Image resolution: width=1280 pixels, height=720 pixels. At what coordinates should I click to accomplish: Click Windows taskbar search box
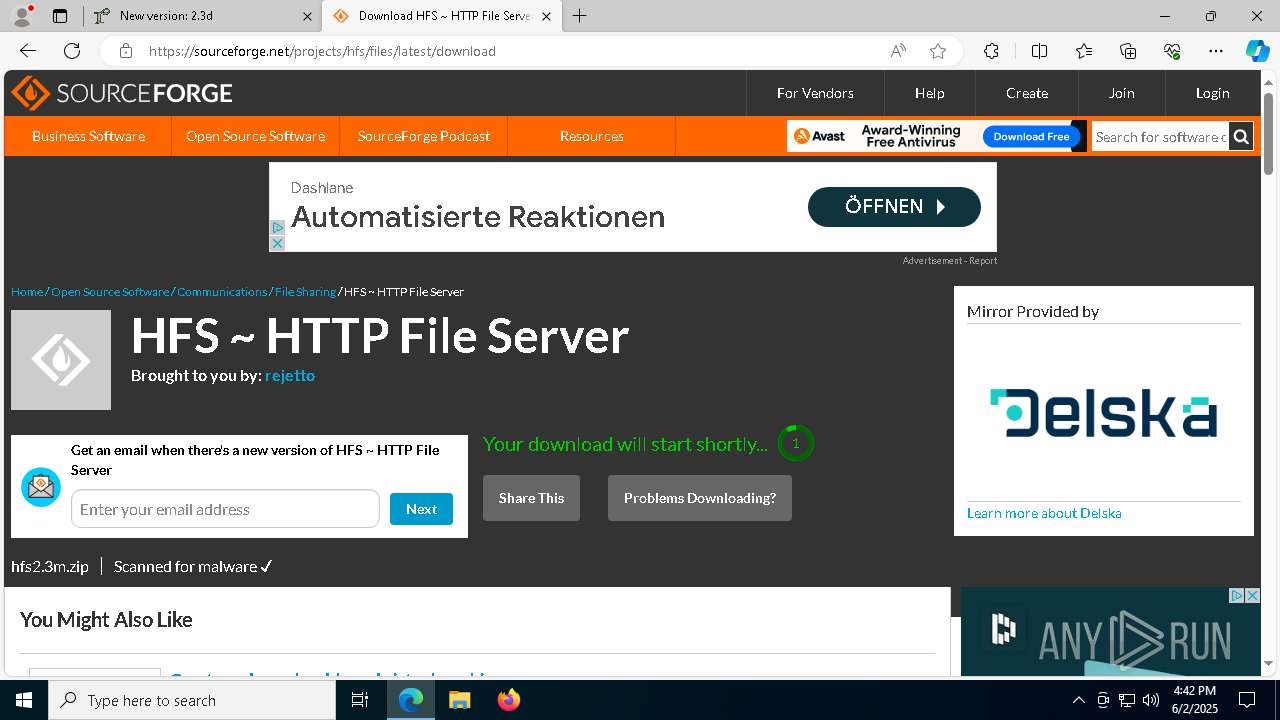pos(192,700)
